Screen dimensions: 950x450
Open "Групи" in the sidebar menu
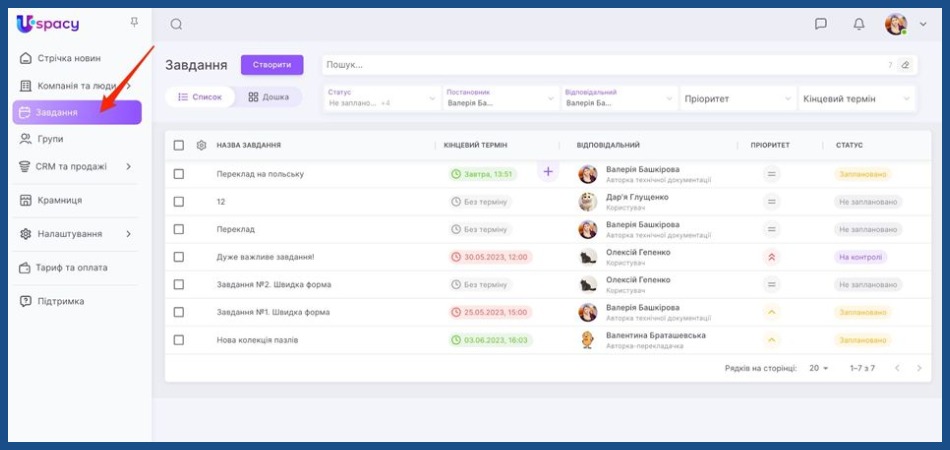50,139
